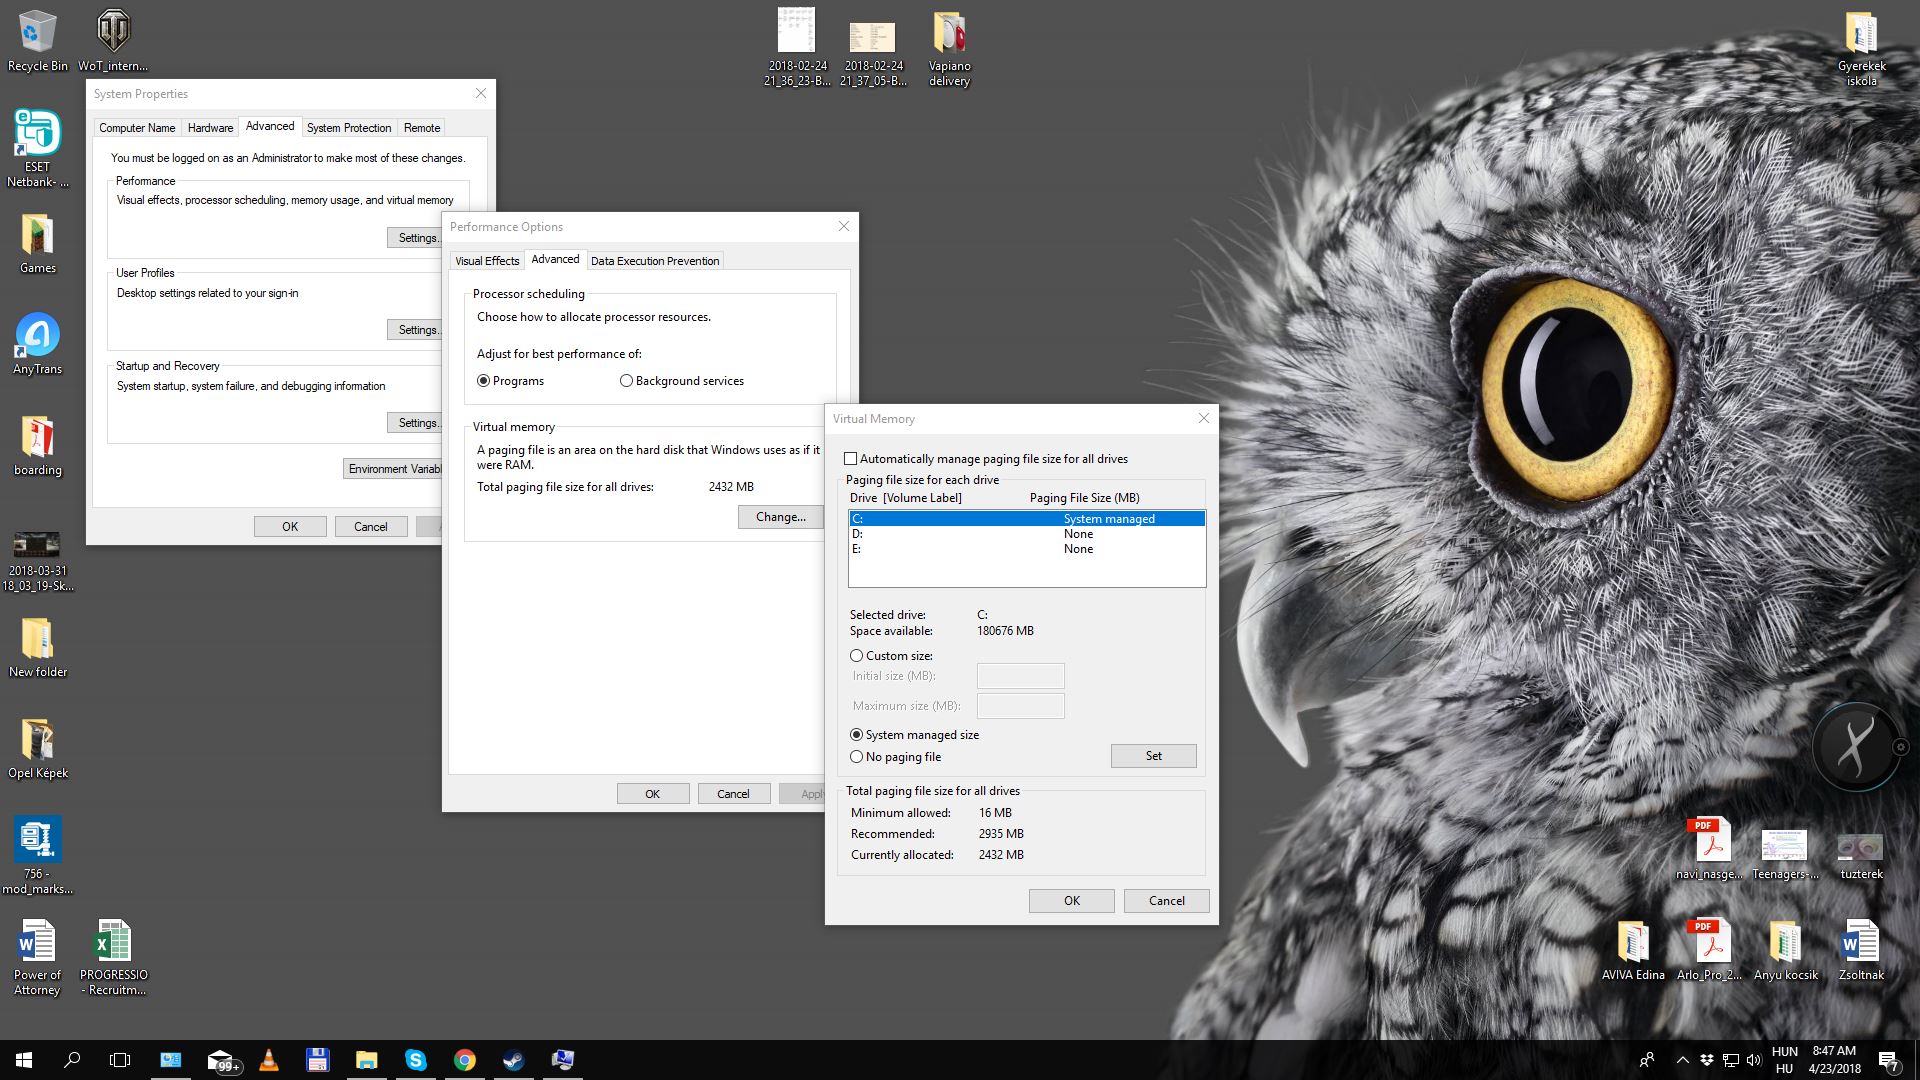The width and height of the screenshot is (1920, 1080).
Task: Click Set button in Virtual Memory
Action: [x=1153, y=756]
